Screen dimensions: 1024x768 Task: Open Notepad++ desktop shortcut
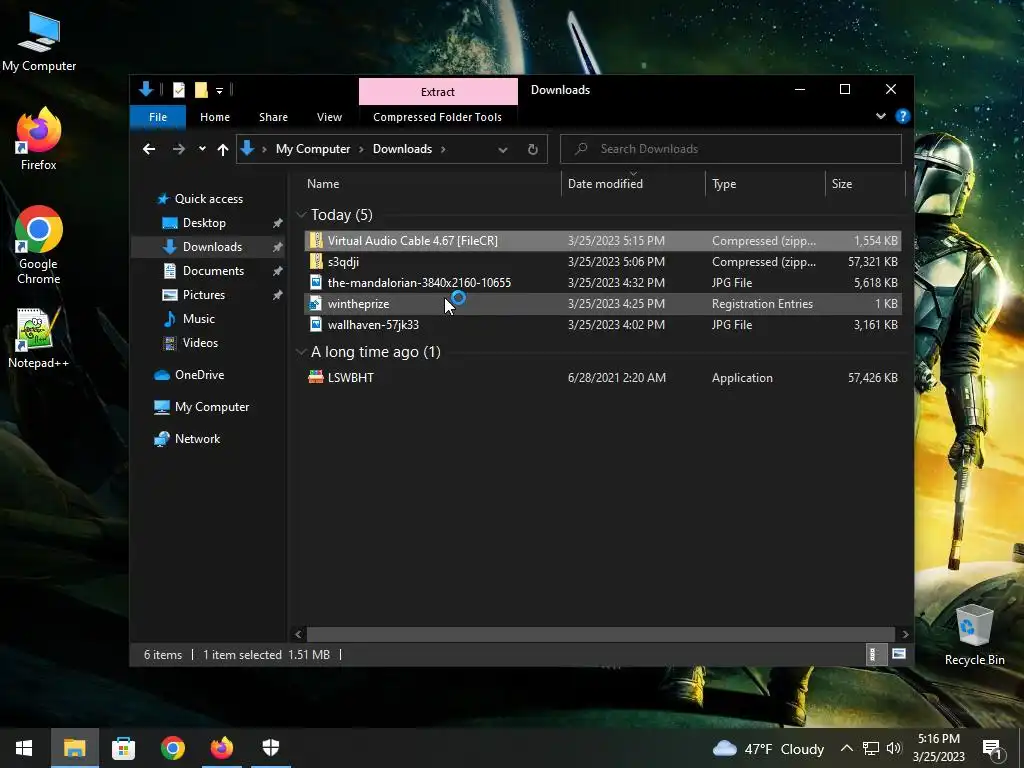[x=39, y=338]
